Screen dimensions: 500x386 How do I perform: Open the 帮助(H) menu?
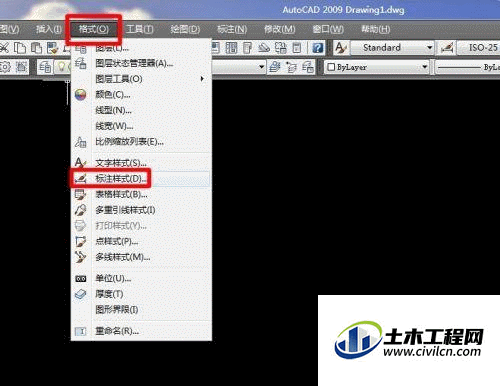click(376, 29)
